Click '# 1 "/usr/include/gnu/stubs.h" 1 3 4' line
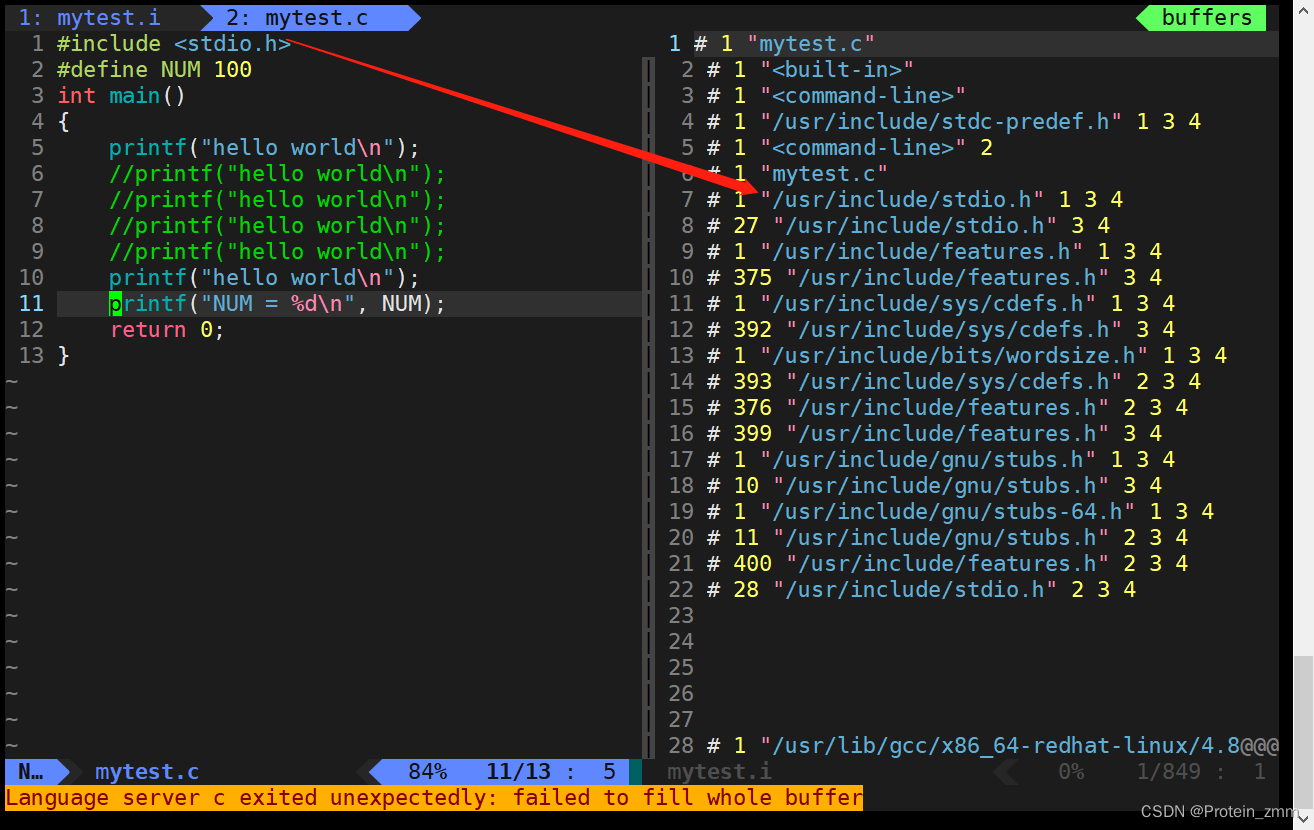 point(941,460)
